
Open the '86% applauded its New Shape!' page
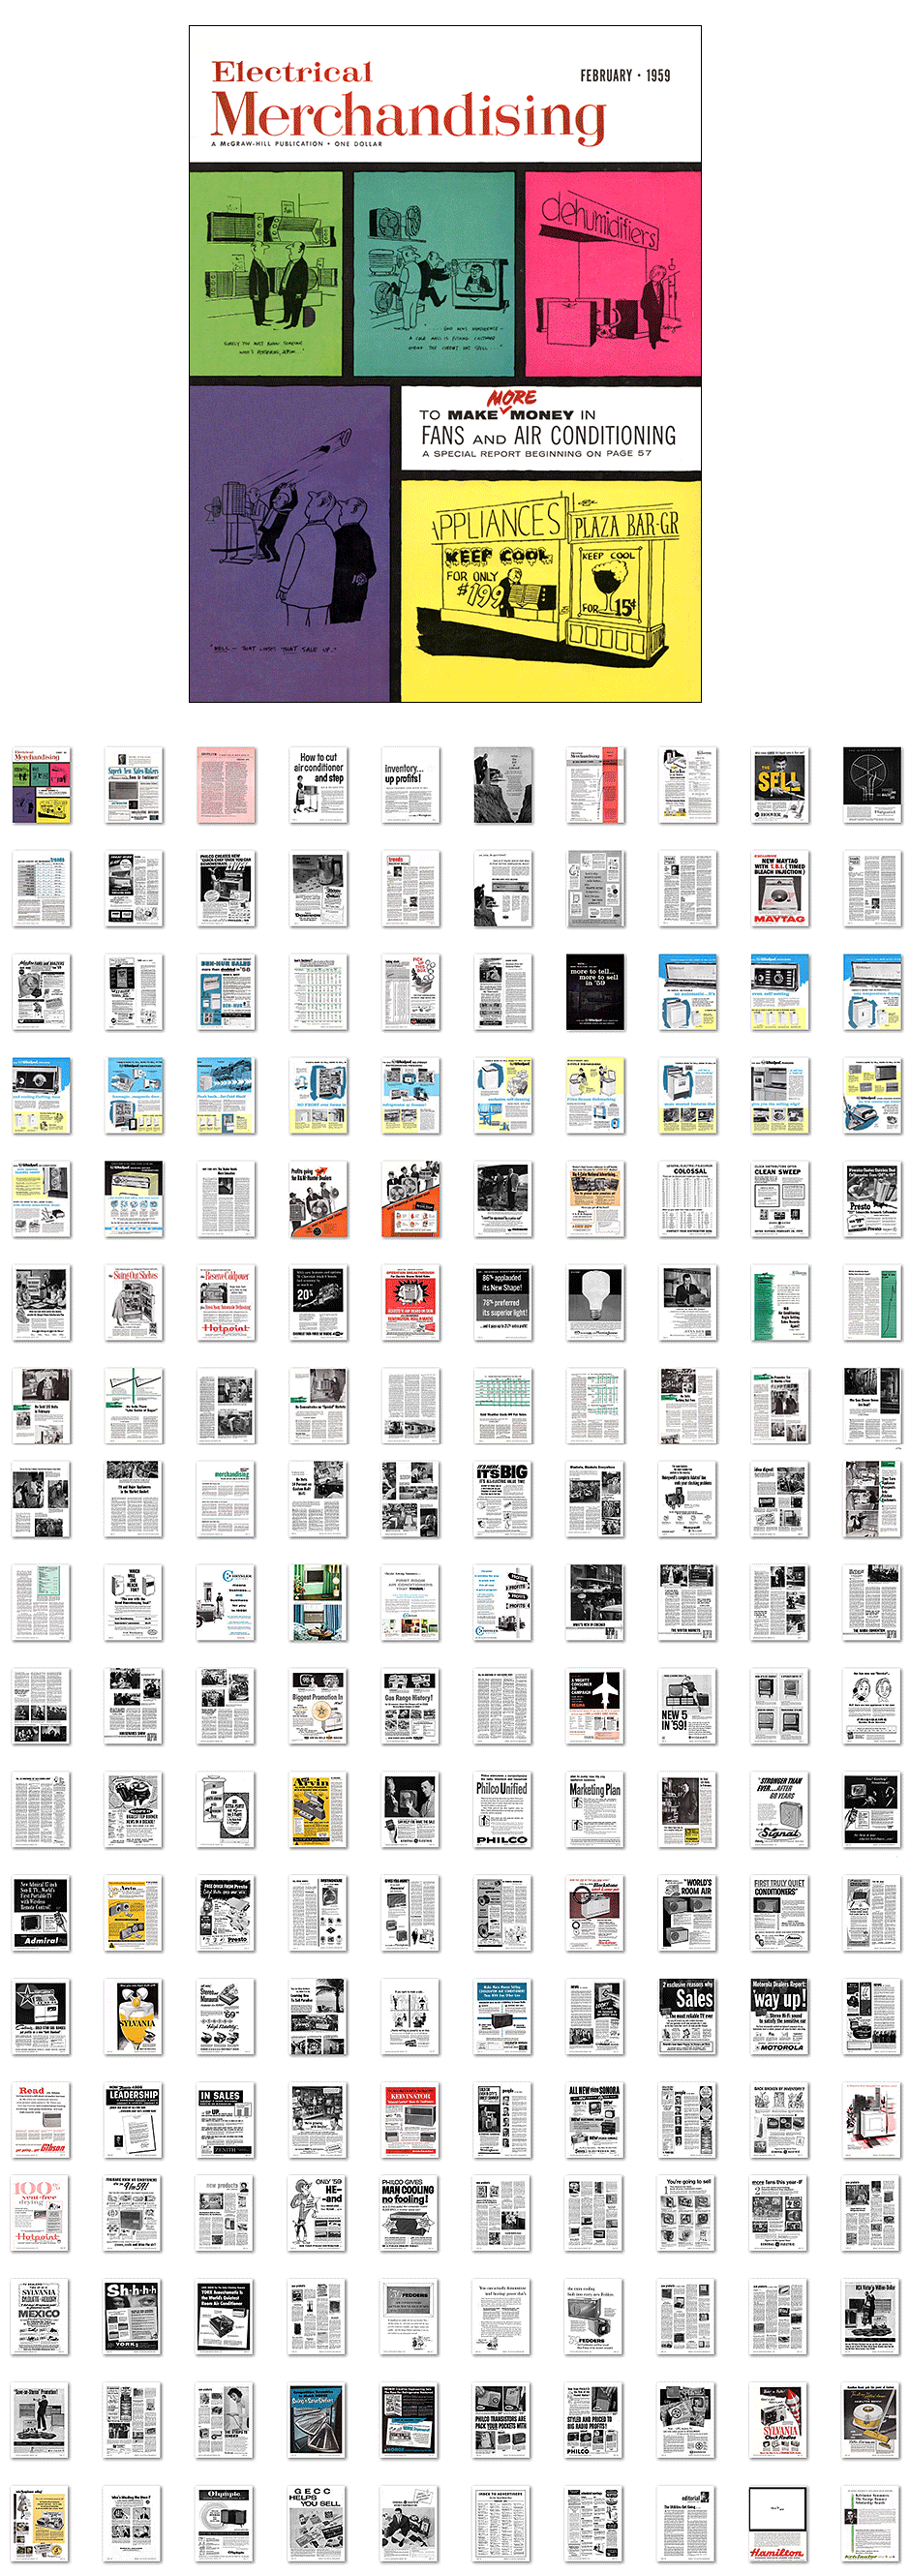[503, 1302]
